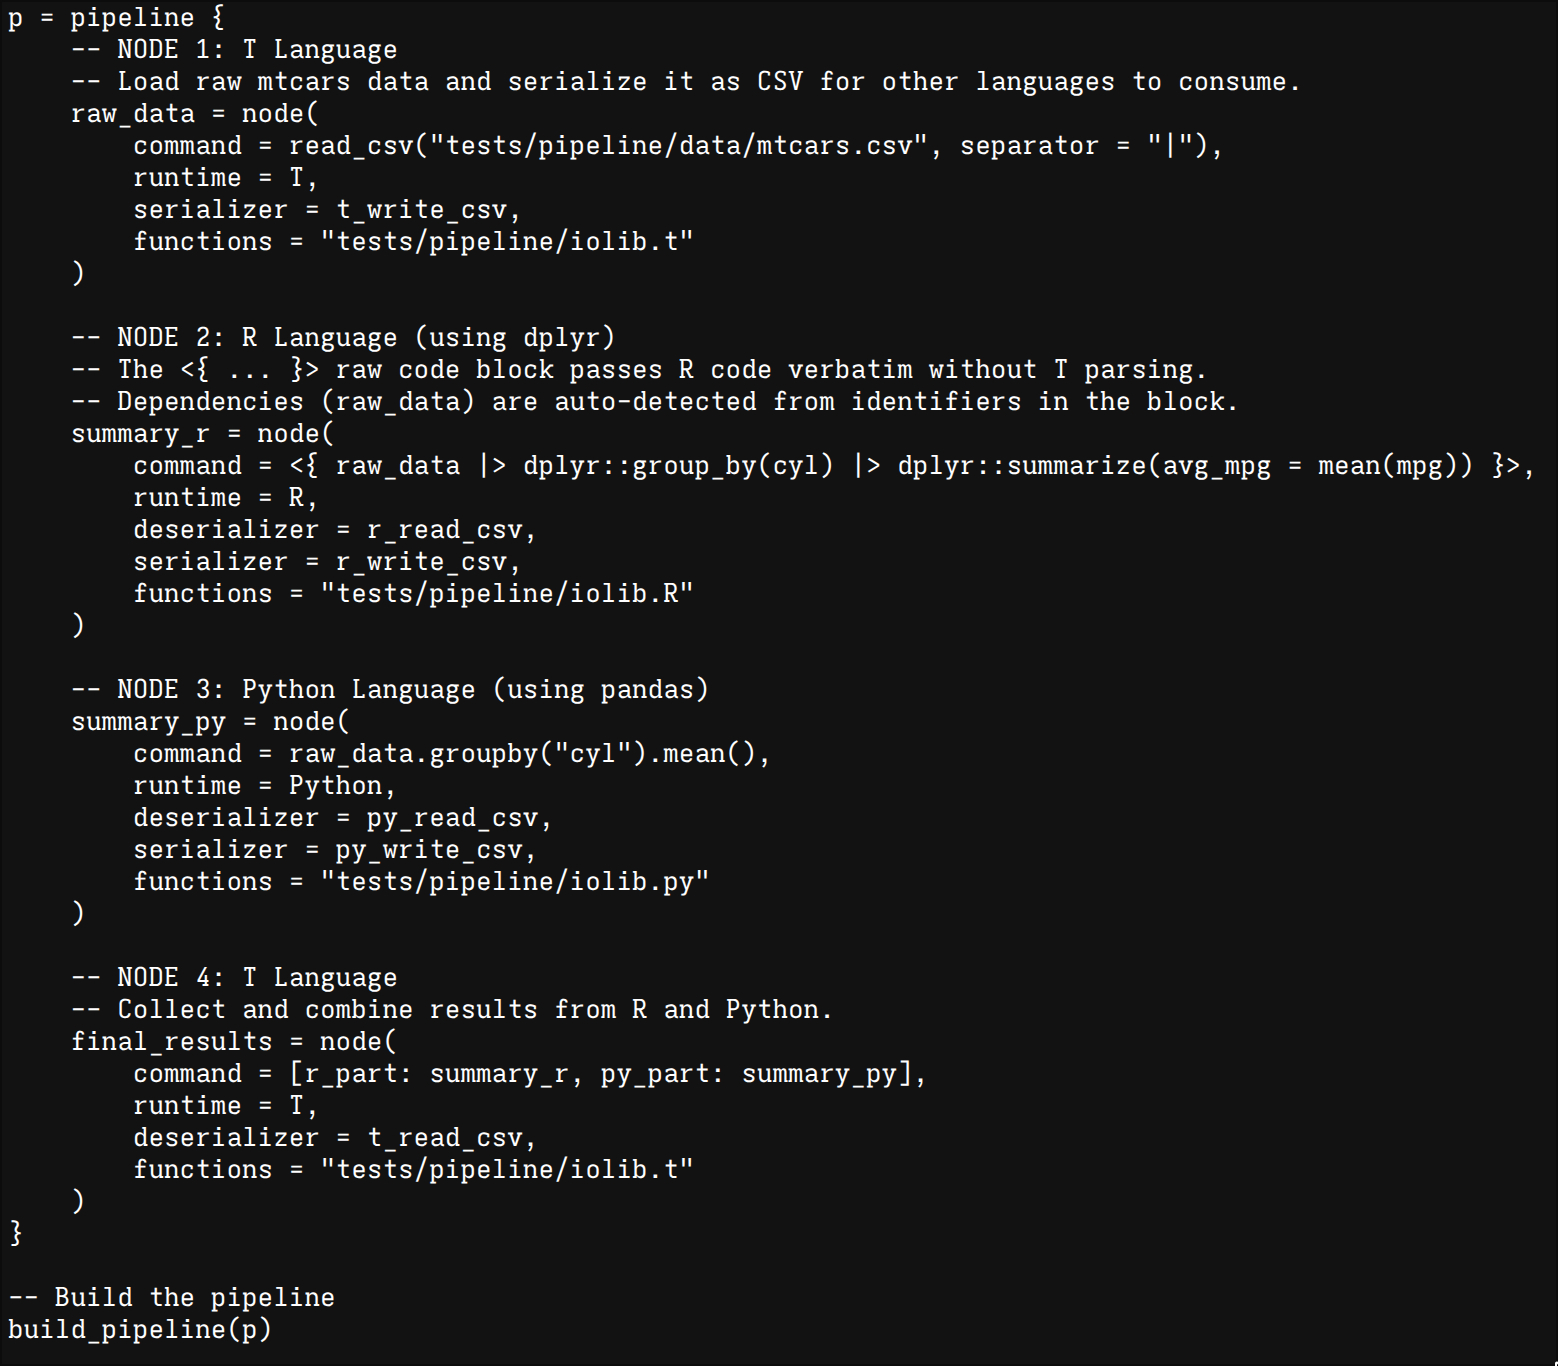Click the "tests/pipeline/iolib.R" string
The height and width of the screenshot is (1366, 1558).
(506, 594)
